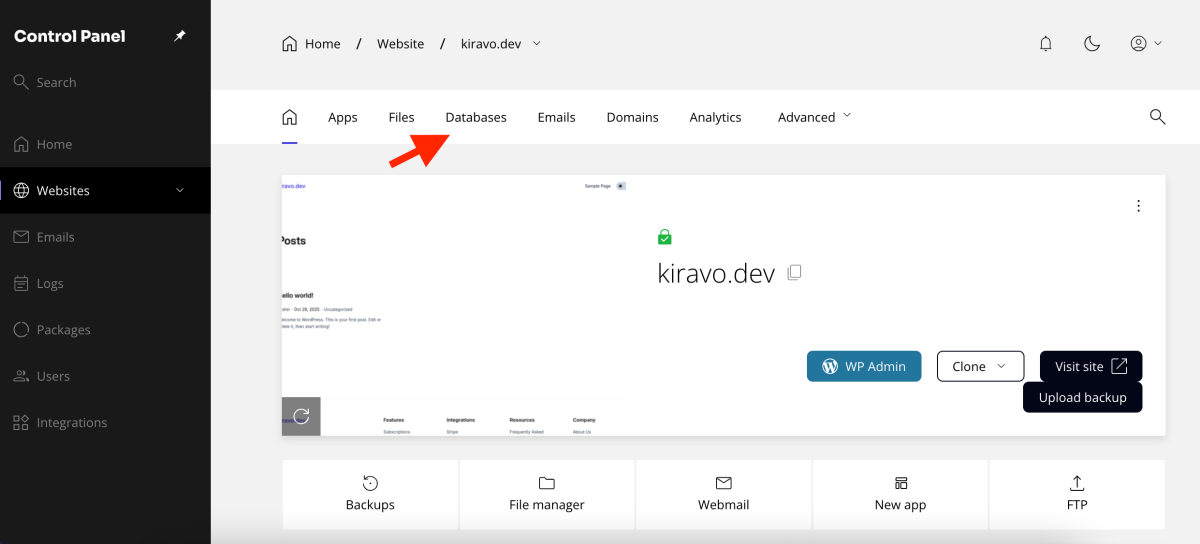Open the site overview home tab
The image size is (1200, 544).
[x=289, y=117]
